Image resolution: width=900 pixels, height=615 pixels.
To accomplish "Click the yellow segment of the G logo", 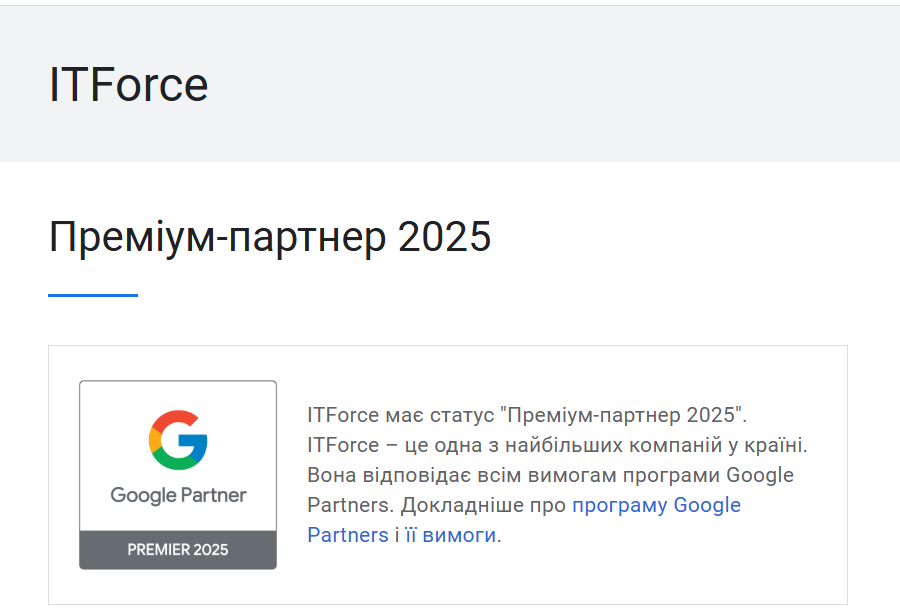I will (154, 440).
